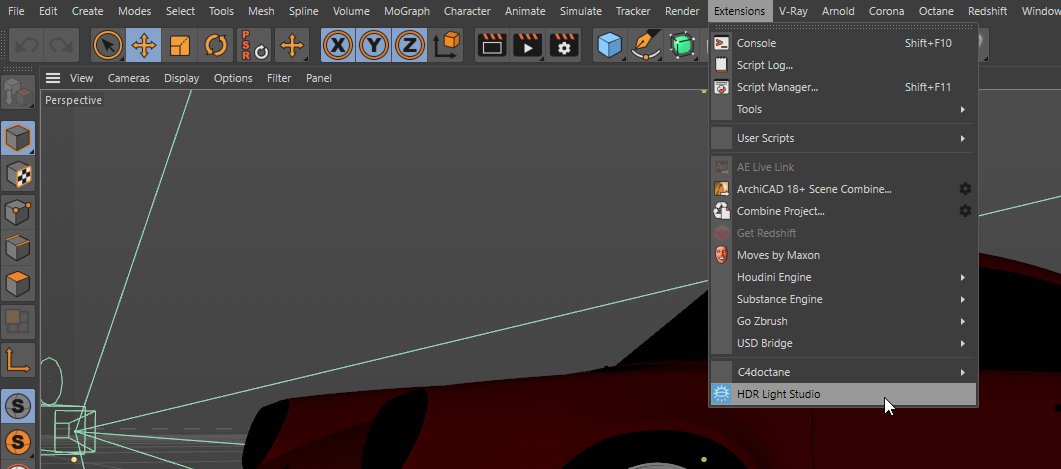The image size is (1061, 469).
Task: Expand the C4doctane submenu
Action: pos(843,372)
